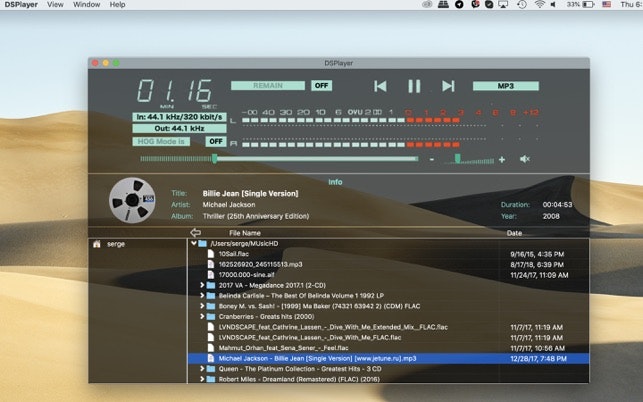Click the Info section heading

coord(335,182)
